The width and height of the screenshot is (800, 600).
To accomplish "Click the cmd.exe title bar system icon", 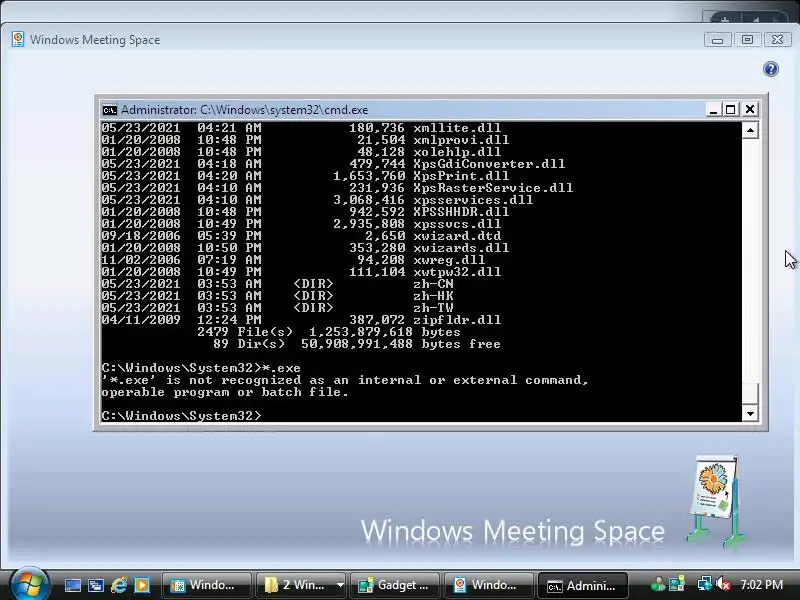I will 109,110.
